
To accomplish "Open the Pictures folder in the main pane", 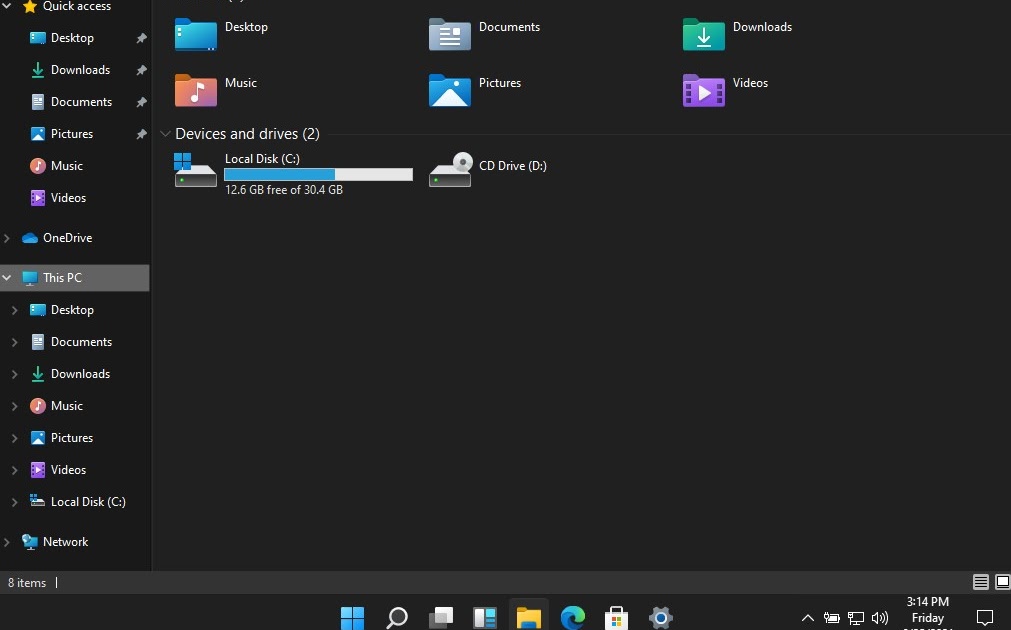I will 449,90.
